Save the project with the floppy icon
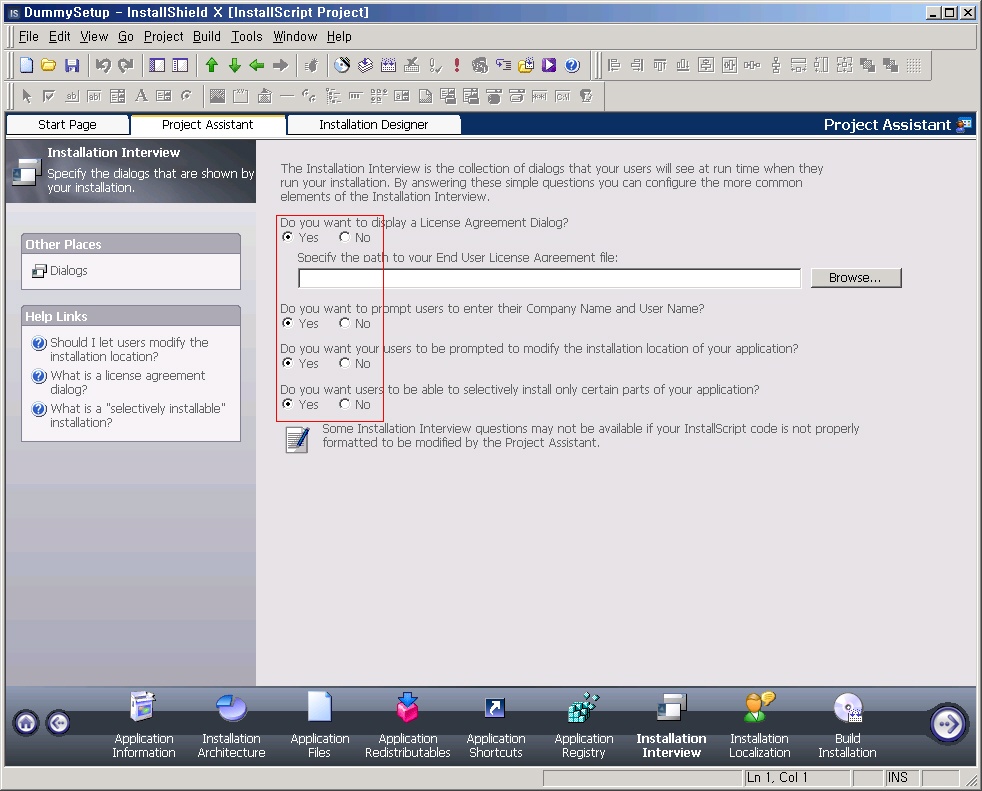 pyautogui.click(x=72, y=65)
